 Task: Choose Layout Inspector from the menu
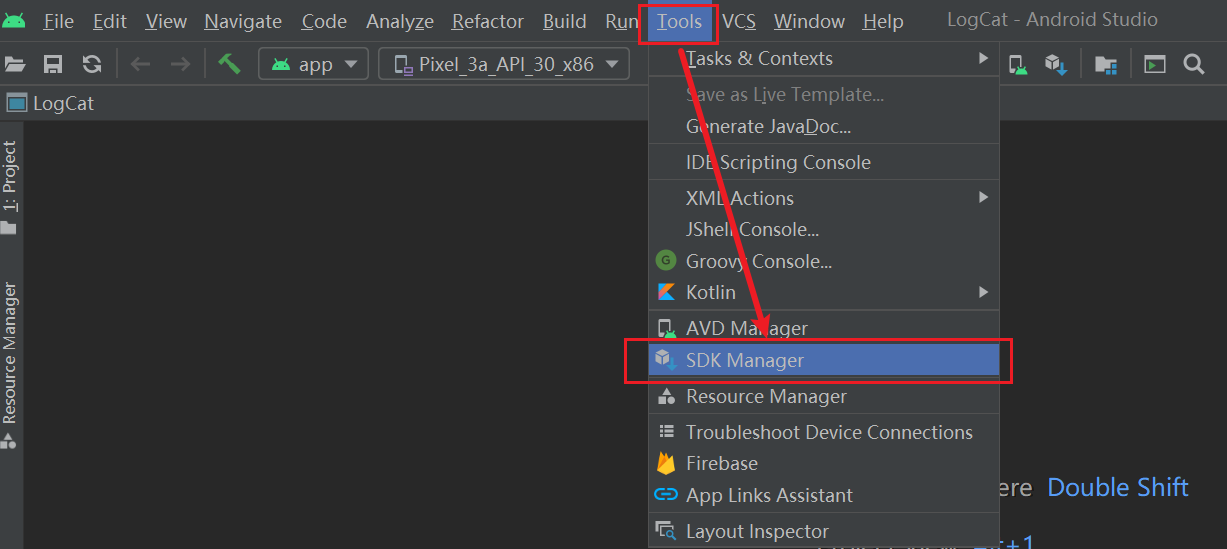[757, 532]
